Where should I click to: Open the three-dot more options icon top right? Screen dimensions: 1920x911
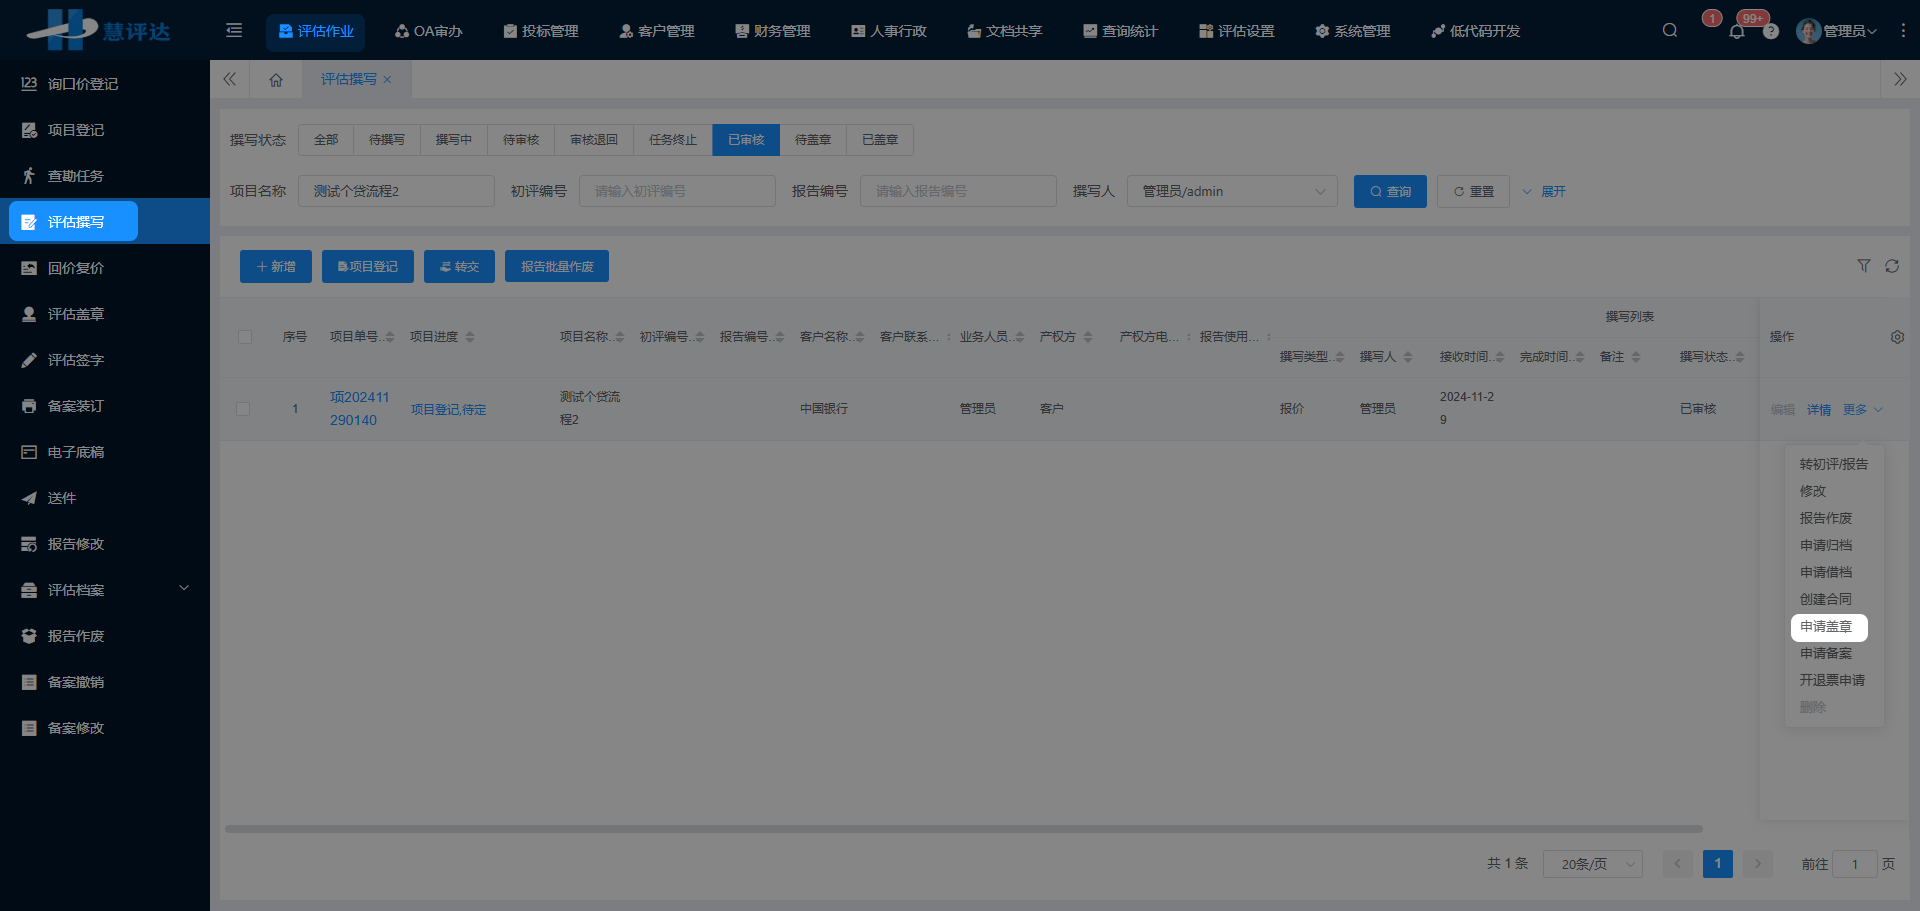coord(1904,31)
